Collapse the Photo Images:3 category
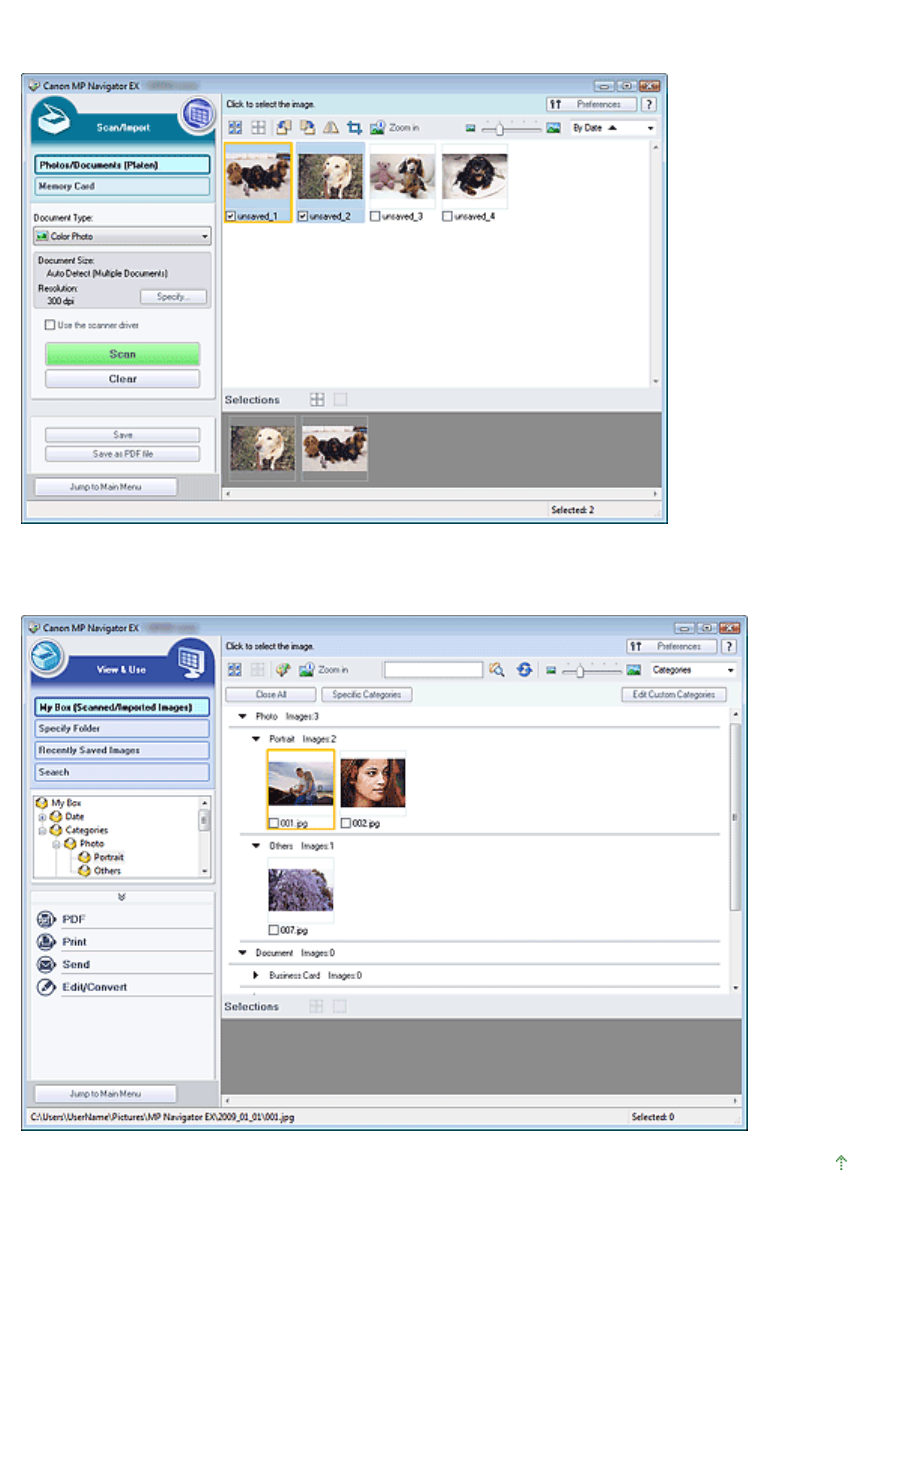Screen dimensions: 900x1470 pyautogui.click(x=242, y=717)
